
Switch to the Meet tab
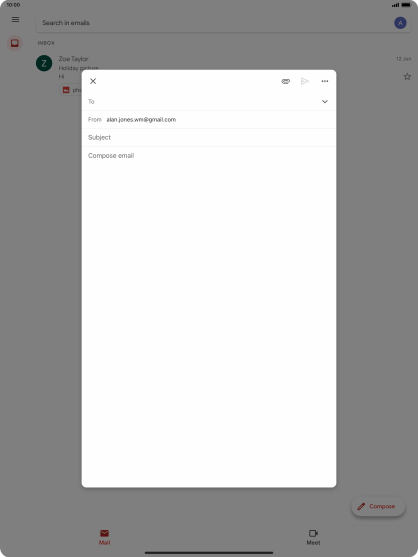(x=313, y=537)
